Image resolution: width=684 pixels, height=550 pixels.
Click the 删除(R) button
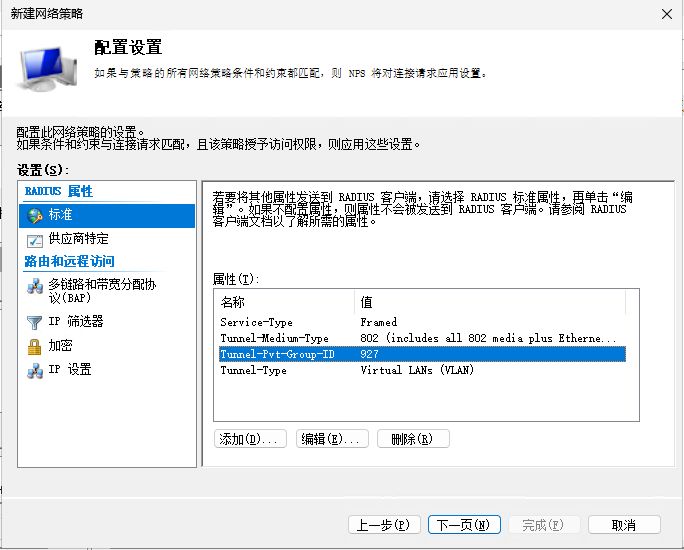(412, 439)
